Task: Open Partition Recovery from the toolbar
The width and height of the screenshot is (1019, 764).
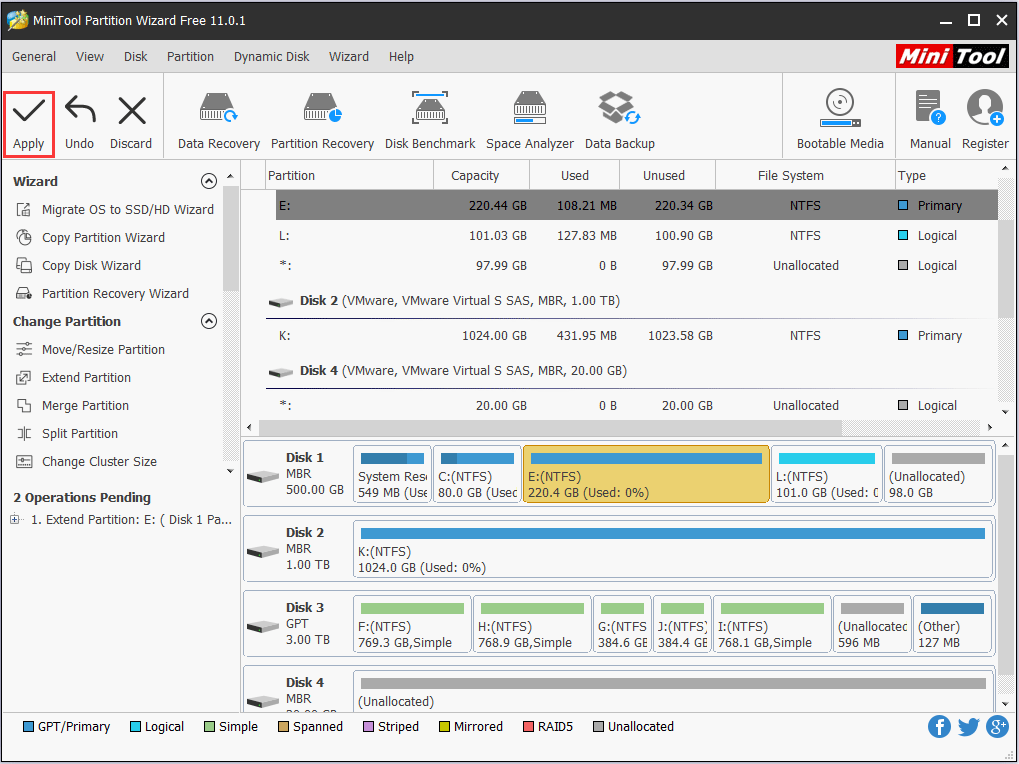Action: pyautogui.click(x=322, y=122)
